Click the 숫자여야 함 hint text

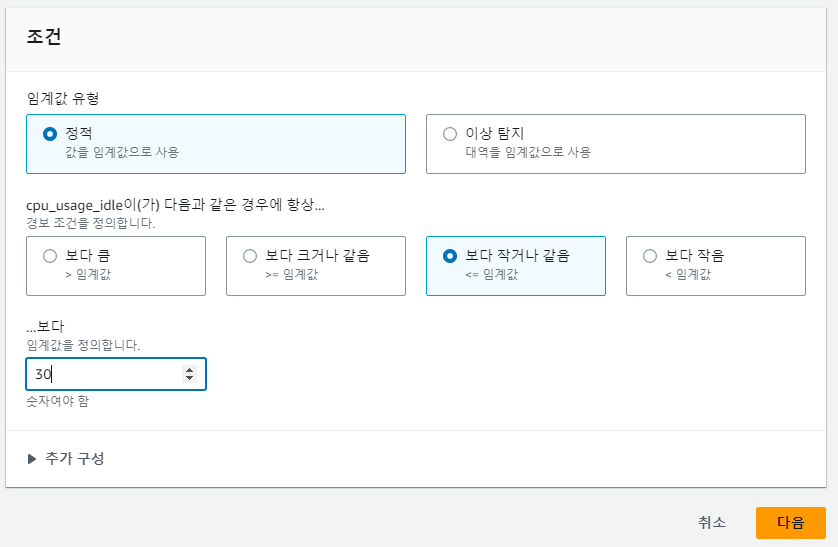coord(58,401)
